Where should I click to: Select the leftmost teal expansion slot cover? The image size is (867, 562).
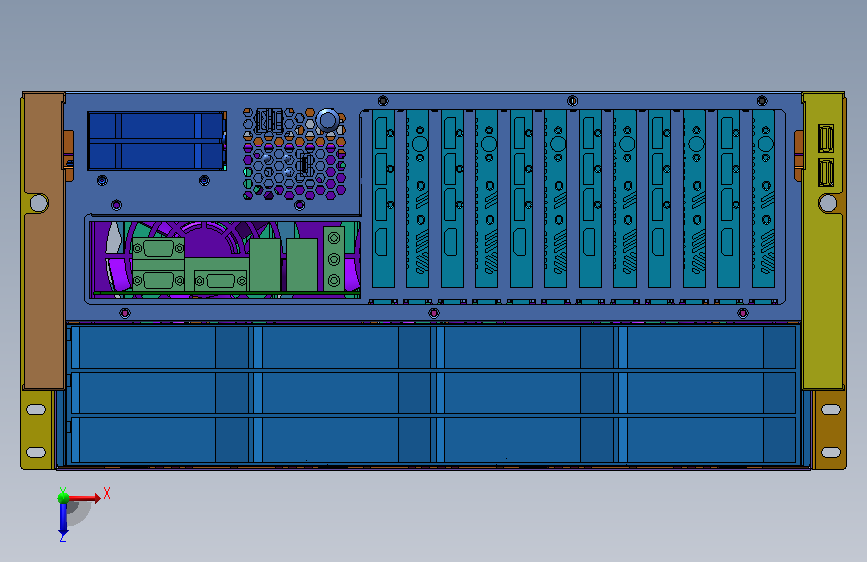pos(383,199)
